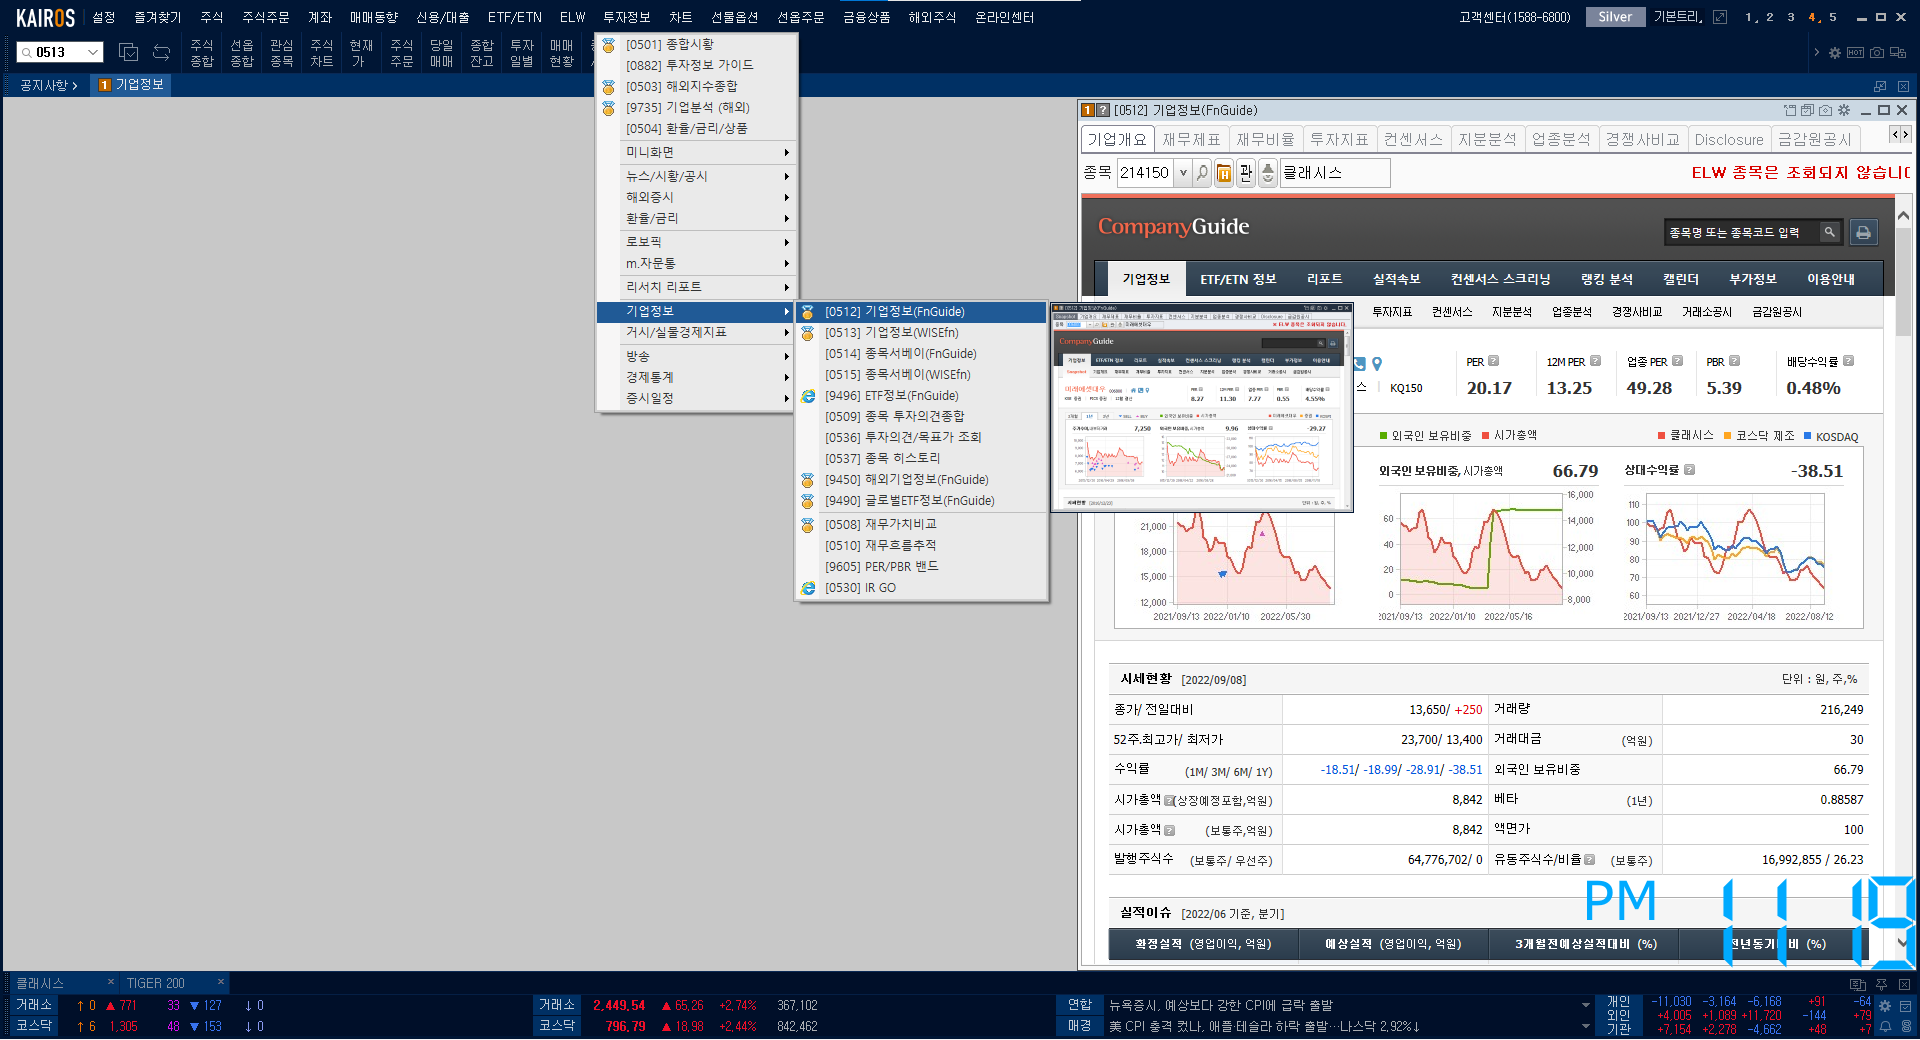Viewport: 1920px width, 1040px height.
Task: Click the 클래시스 stock name field
Action: [x=1335, y=173]
